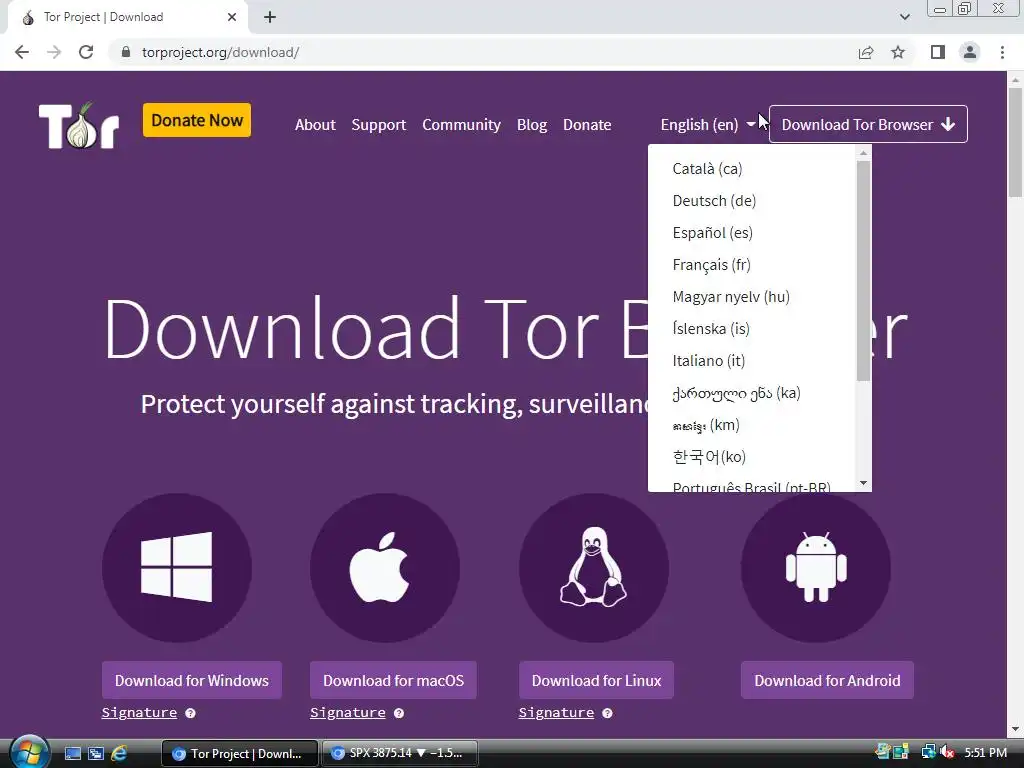Screen dimensions: 1024x768
Task: Click the Linux penguin circle icon
Action: [594, 567]
